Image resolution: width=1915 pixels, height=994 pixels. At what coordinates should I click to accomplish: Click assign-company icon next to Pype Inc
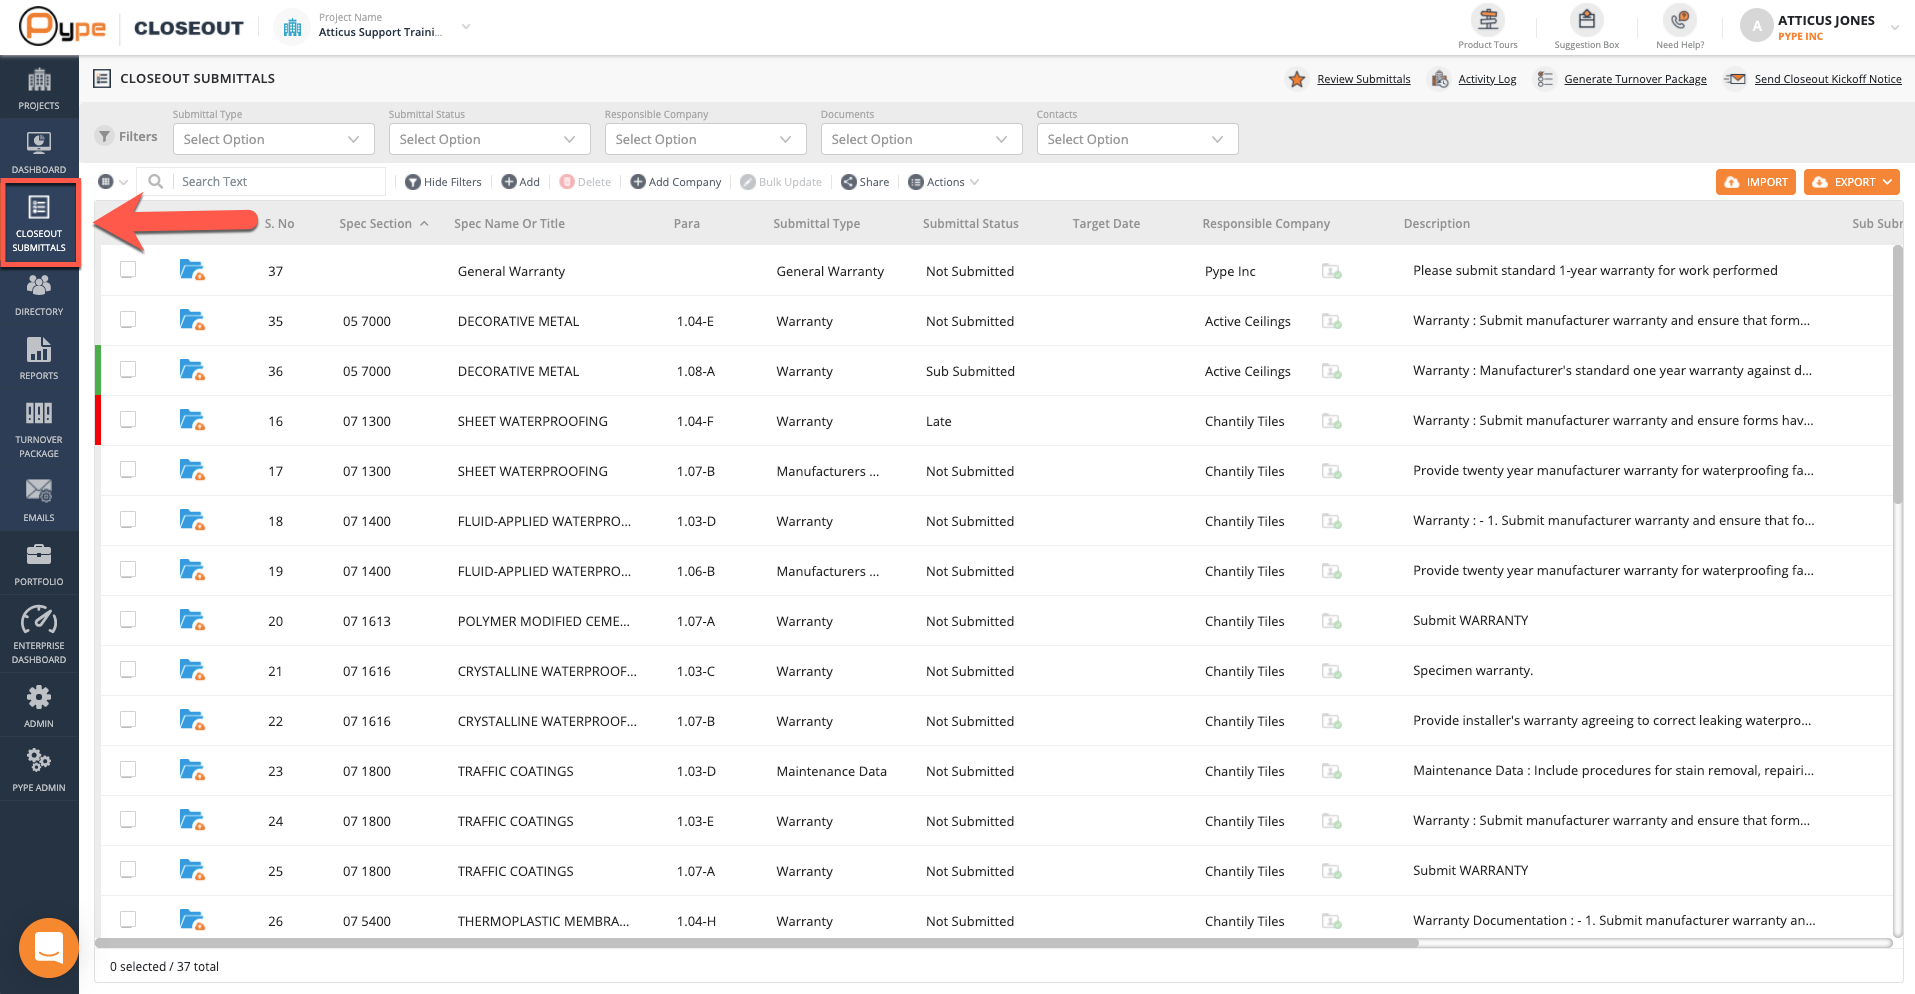point(1331,271)
